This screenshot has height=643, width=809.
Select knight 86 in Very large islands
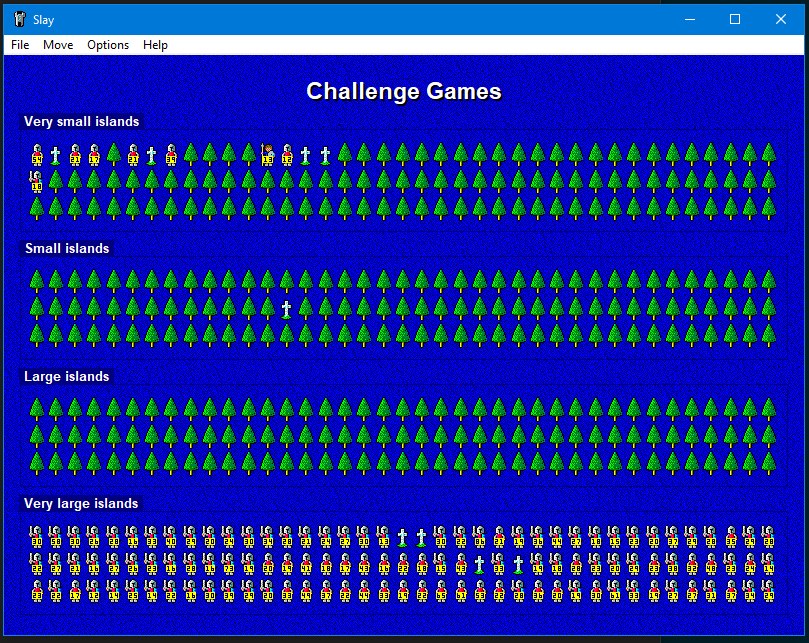tap(479, 537)
